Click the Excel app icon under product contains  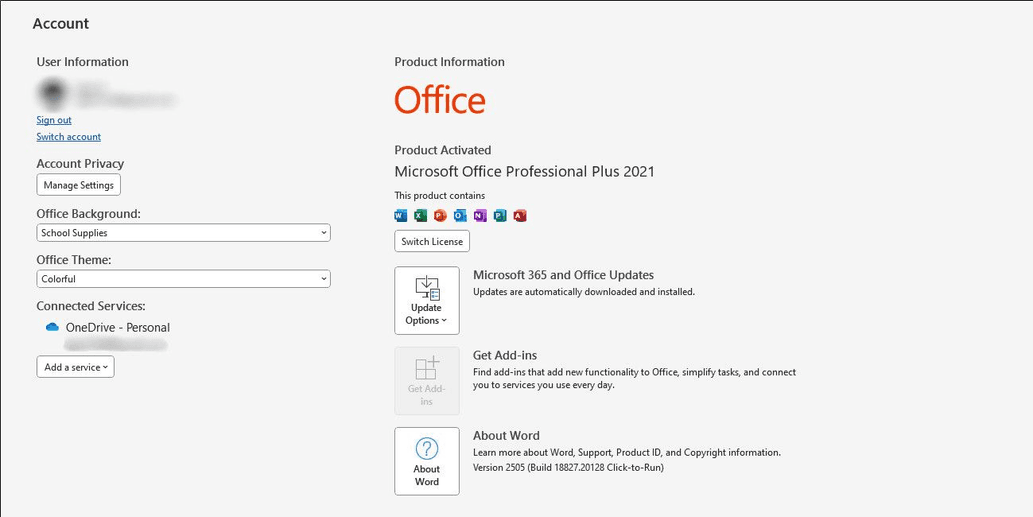tap(420, 215)
